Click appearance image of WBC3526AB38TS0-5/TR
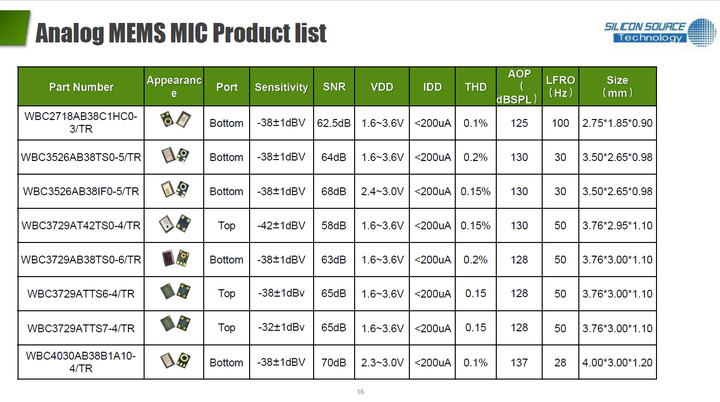Image resolution: width=720 pixels, height=402 pixels. (173, 157)
